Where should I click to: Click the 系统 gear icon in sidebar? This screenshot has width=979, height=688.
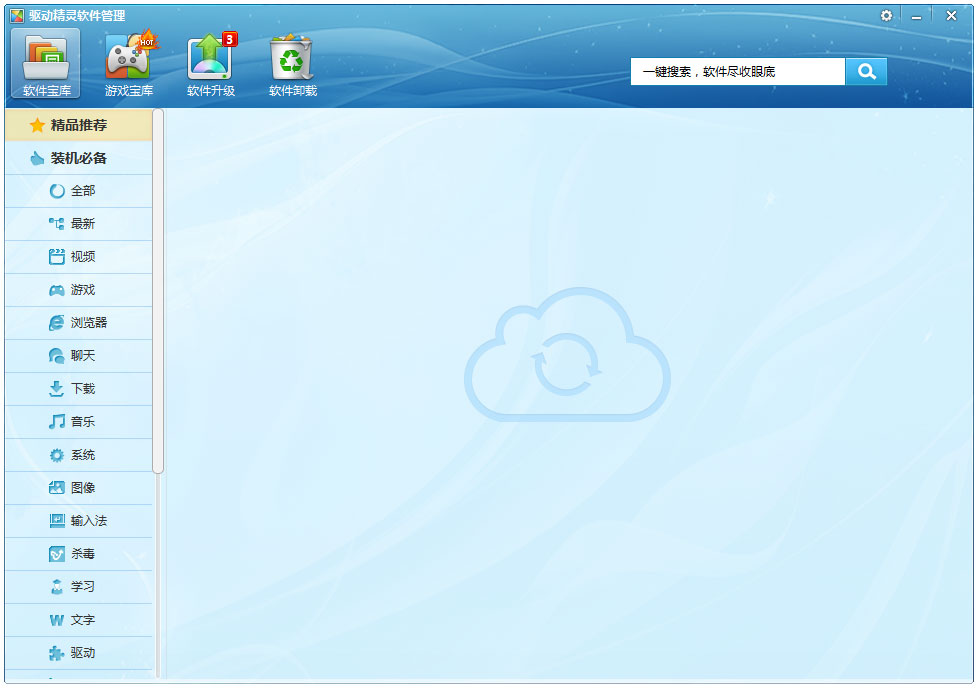tap(57, 455)
